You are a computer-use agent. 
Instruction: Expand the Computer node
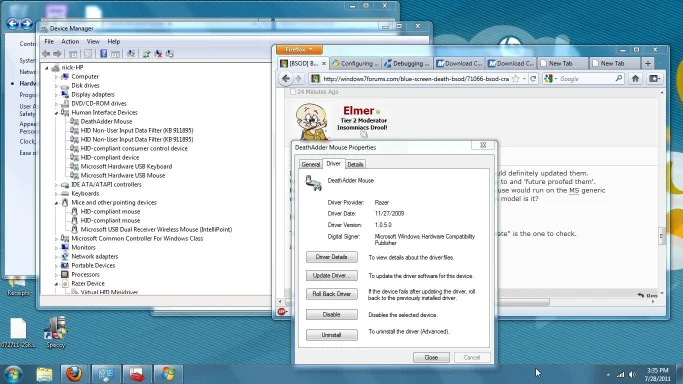point(57,77)
